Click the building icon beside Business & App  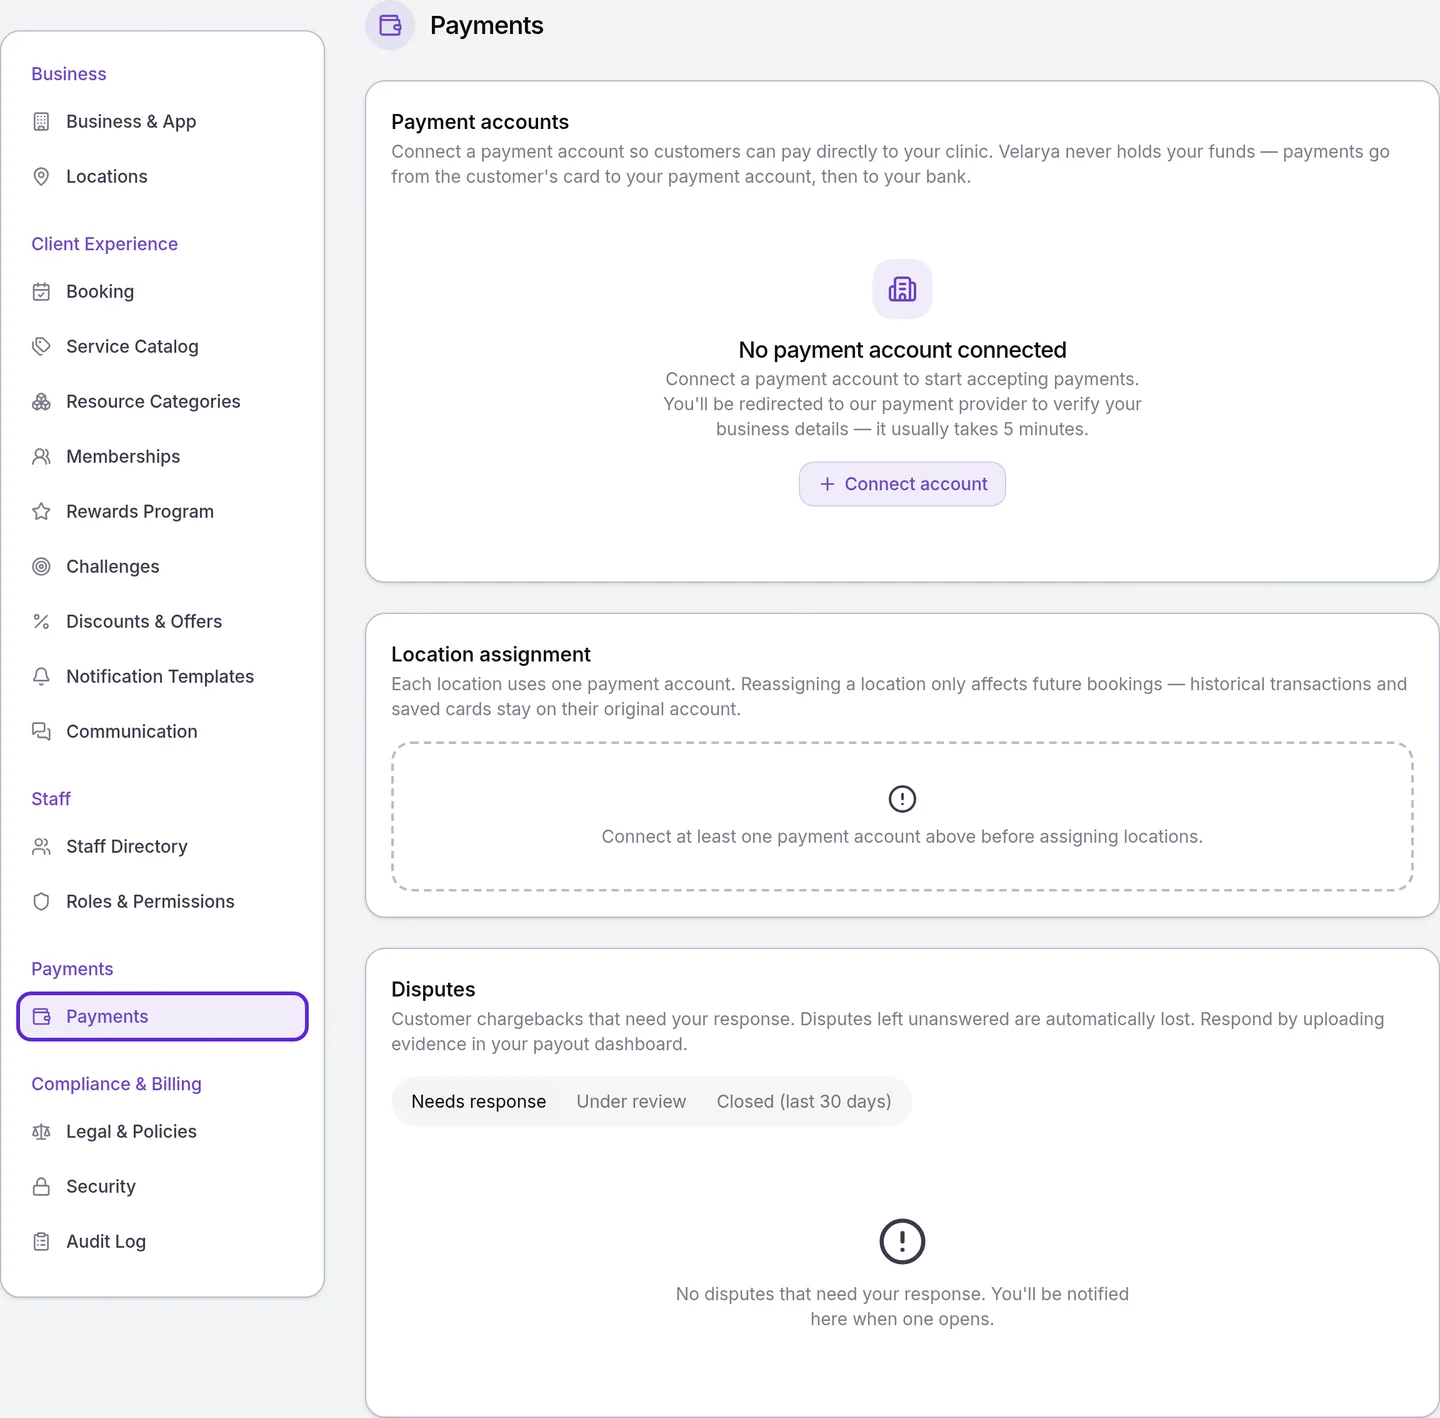coord(41,122)
